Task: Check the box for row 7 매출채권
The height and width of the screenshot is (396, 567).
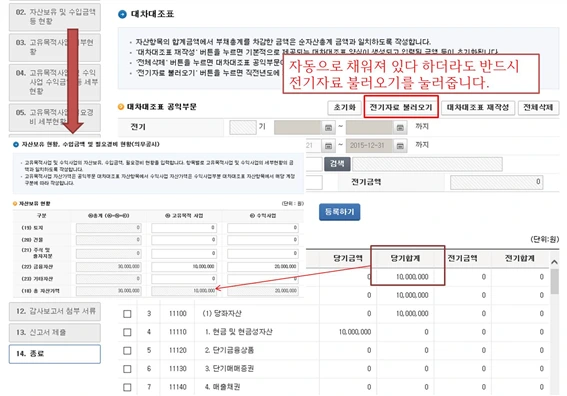Action: coord(127,387)
